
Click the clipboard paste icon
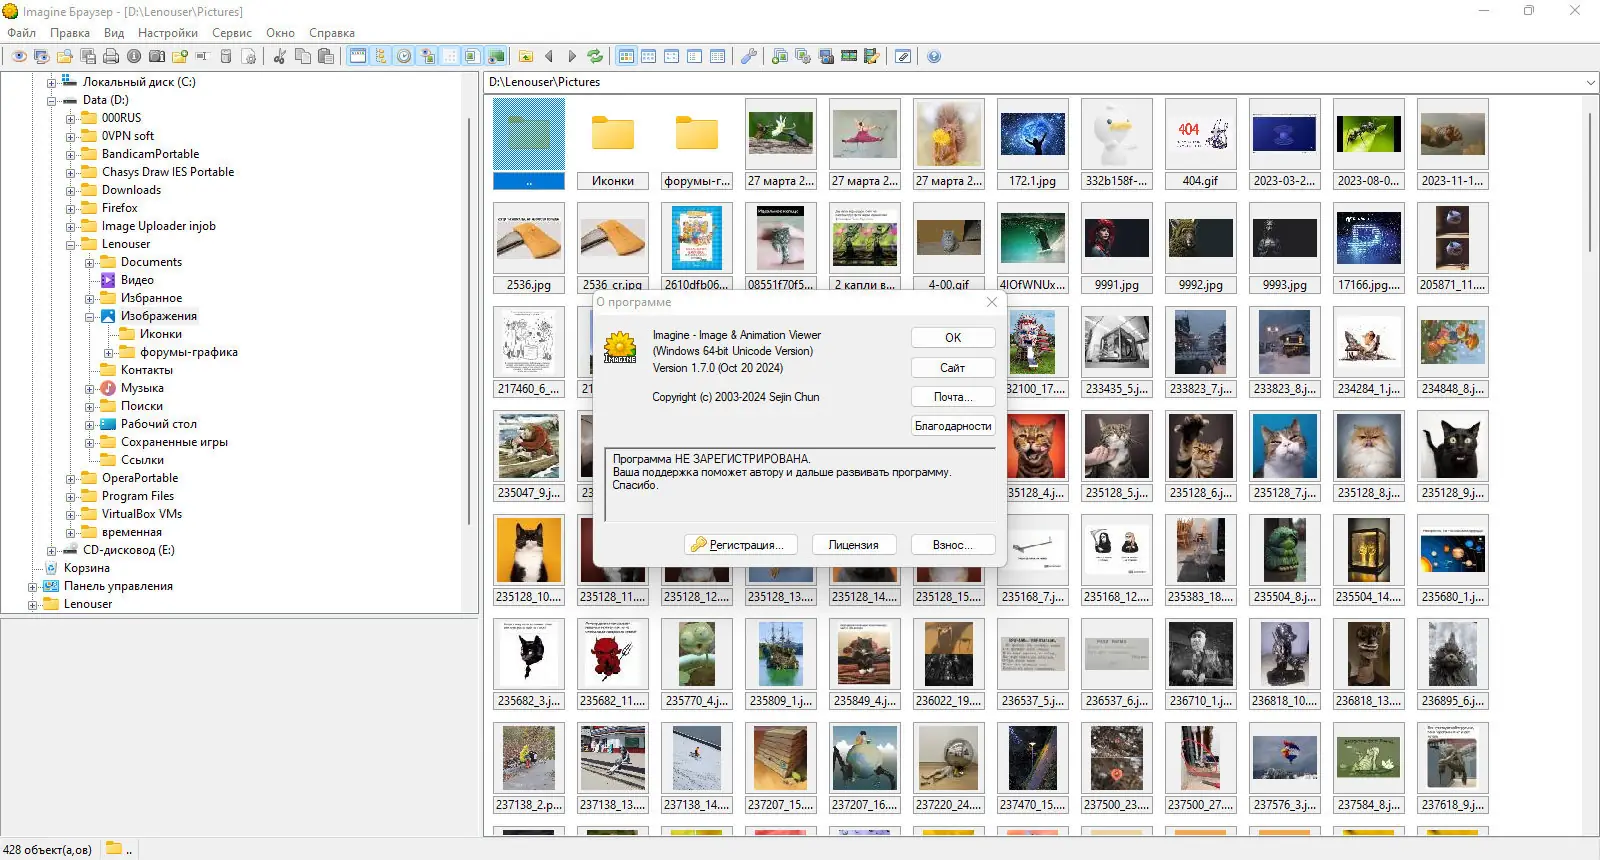(x=326, y=57)
